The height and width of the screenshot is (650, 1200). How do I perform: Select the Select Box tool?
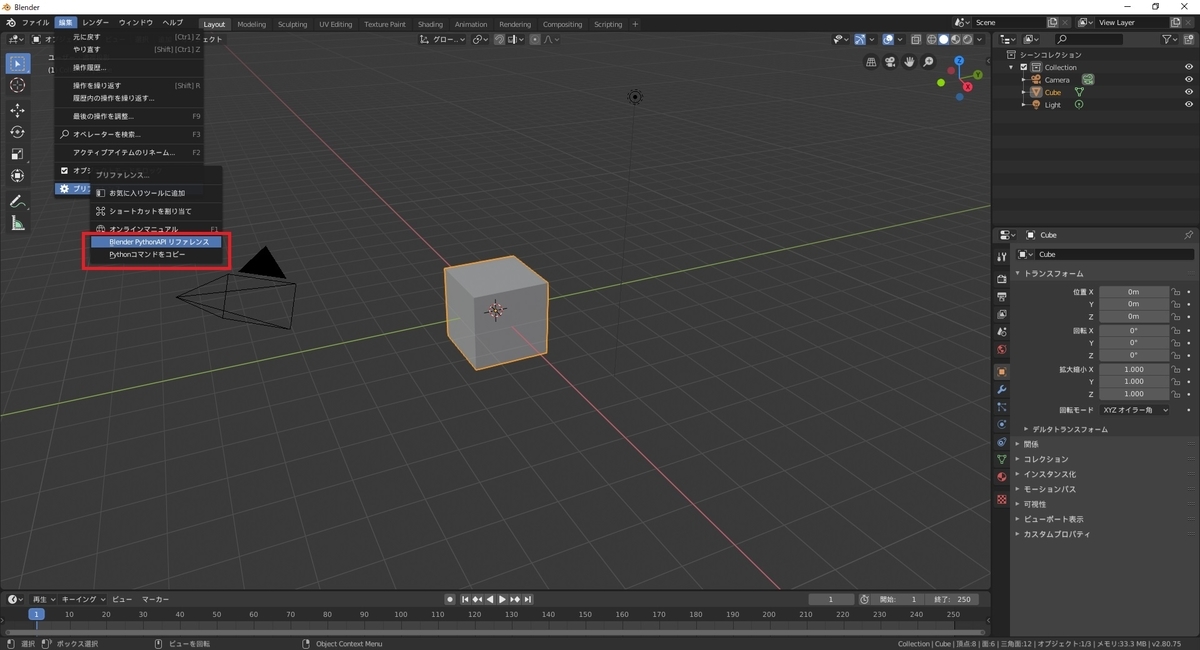[17, 64]
